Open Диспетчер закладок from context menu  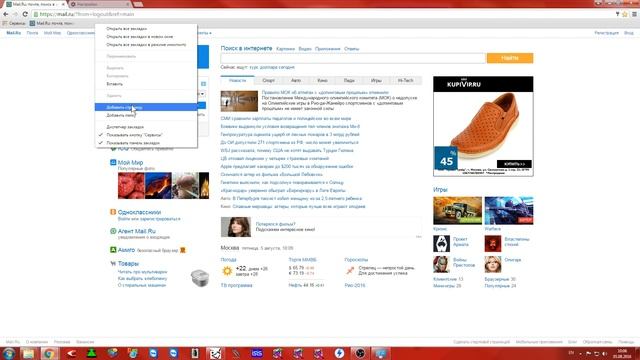tap(146, 127)
